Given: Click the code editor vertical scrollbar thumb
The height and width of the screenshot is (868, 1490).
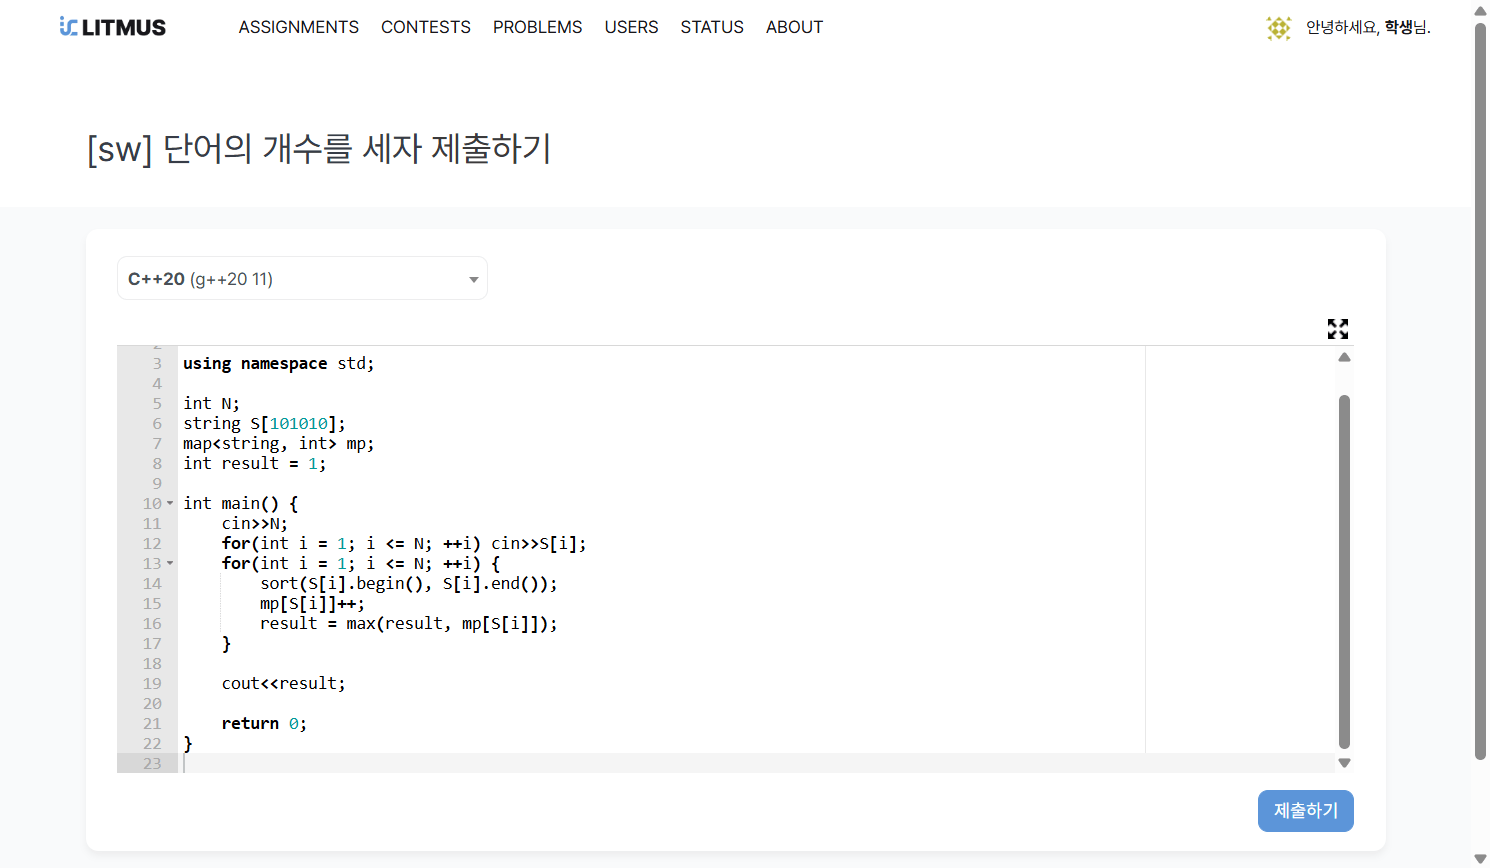Looking at the screenshot, I should point(1344,570).
